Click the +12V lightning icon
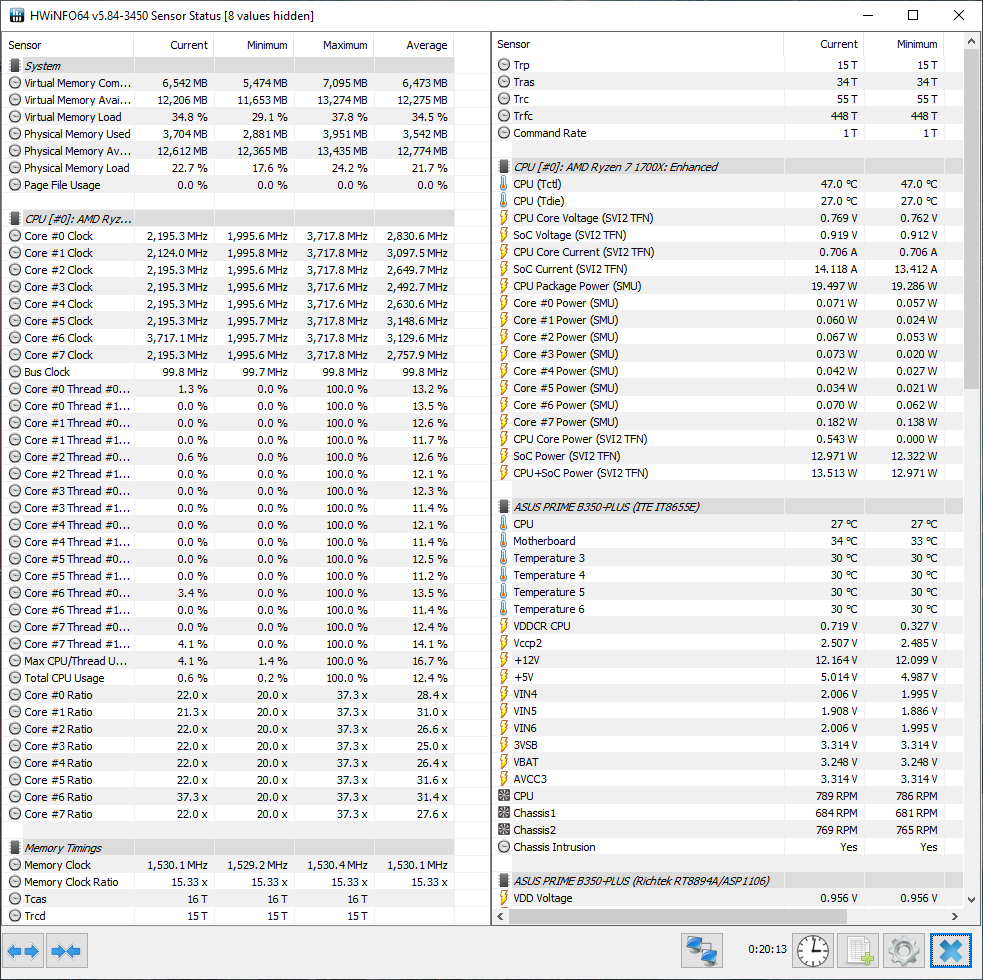Viewport: 983px width, 980px height. [503, 660]
